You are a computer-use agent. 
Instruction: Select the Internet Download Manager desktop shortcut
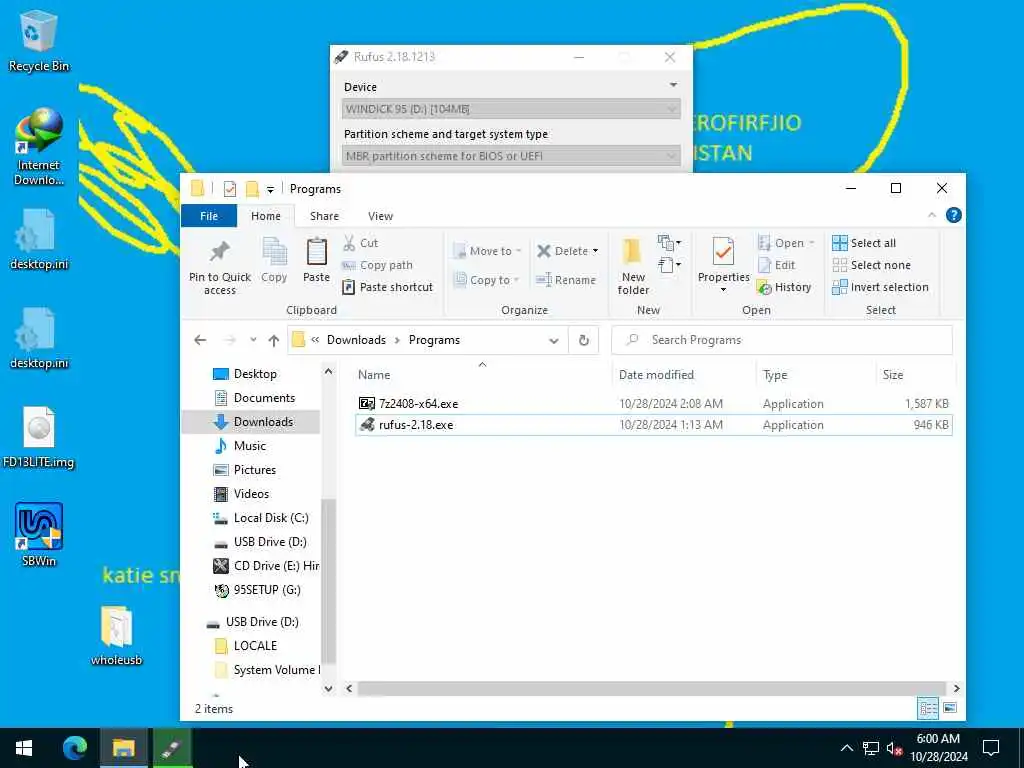pos(38,146)
